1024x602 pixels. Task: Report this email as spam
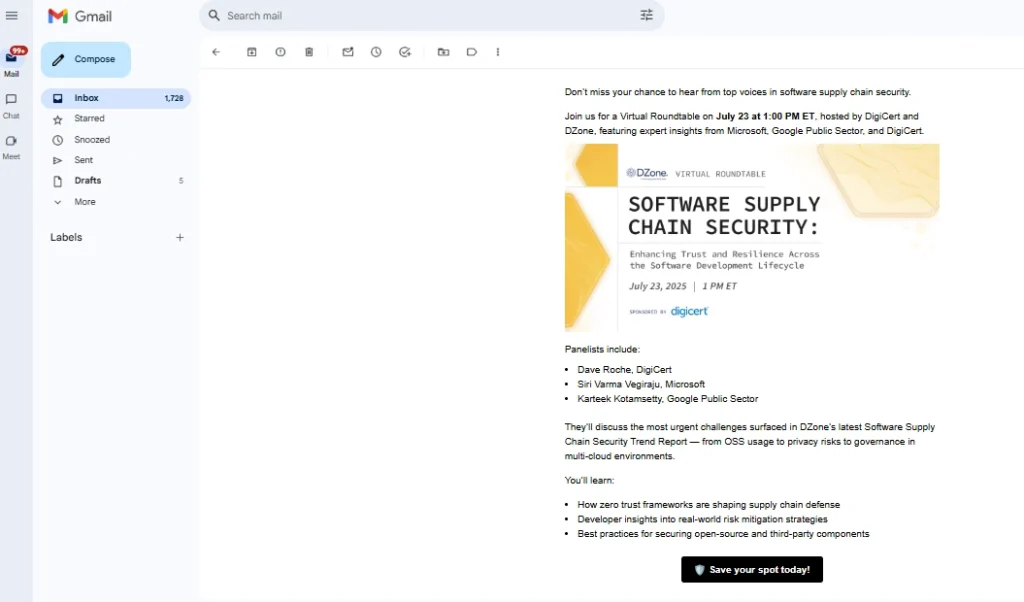click(x=280, y=52)
